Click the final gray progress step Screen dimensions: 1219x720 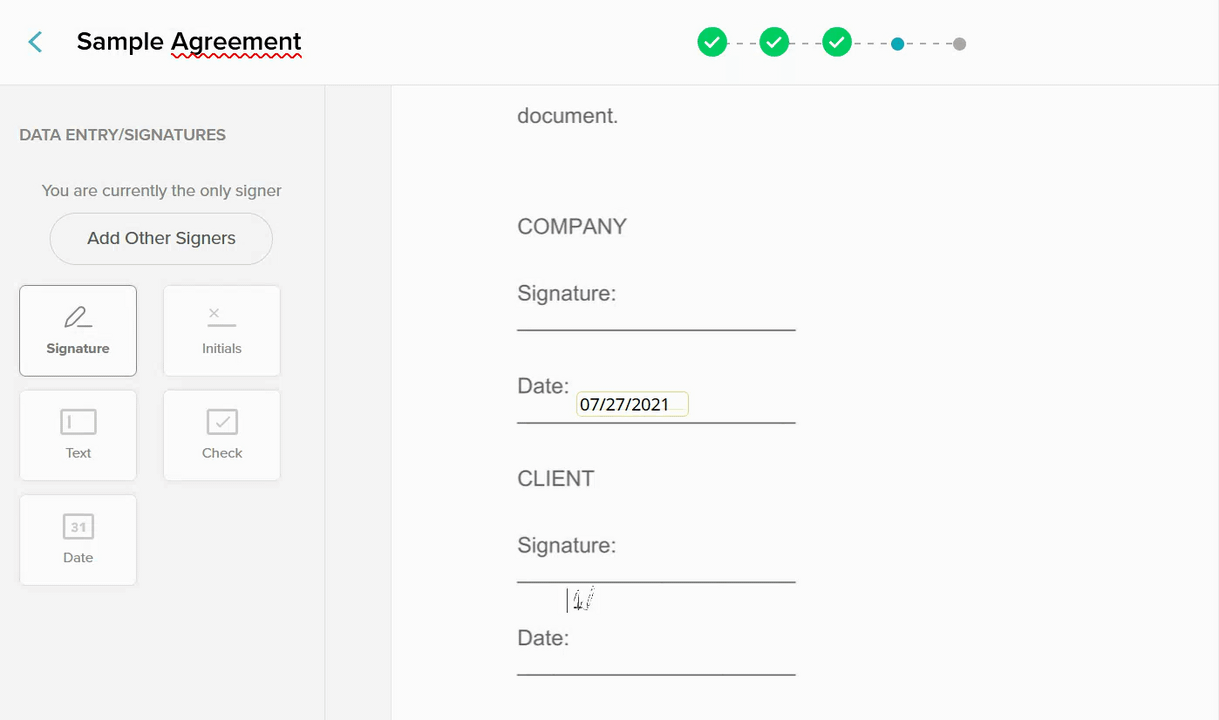pyautogui.click(x=959, y=43)
